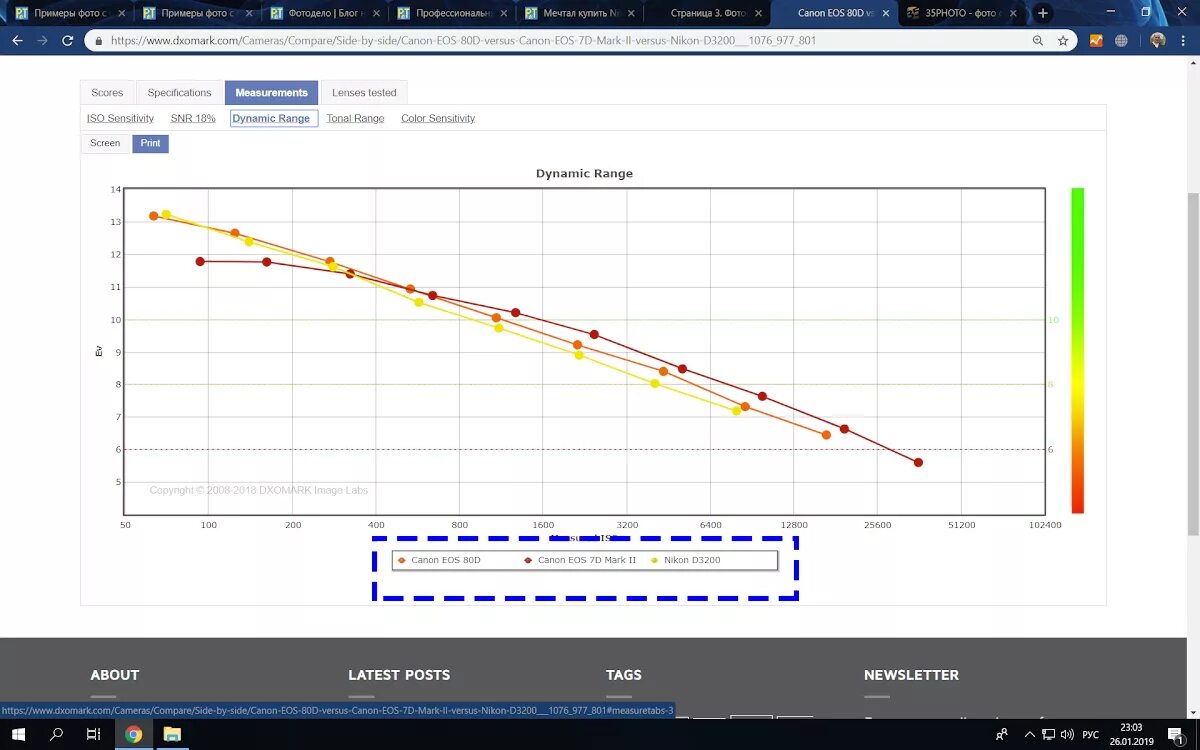Click the first Nikon D3200 yellow data point
Image resolution: width=1200 pixels, height=750 pixels.
tap(167, 214)
